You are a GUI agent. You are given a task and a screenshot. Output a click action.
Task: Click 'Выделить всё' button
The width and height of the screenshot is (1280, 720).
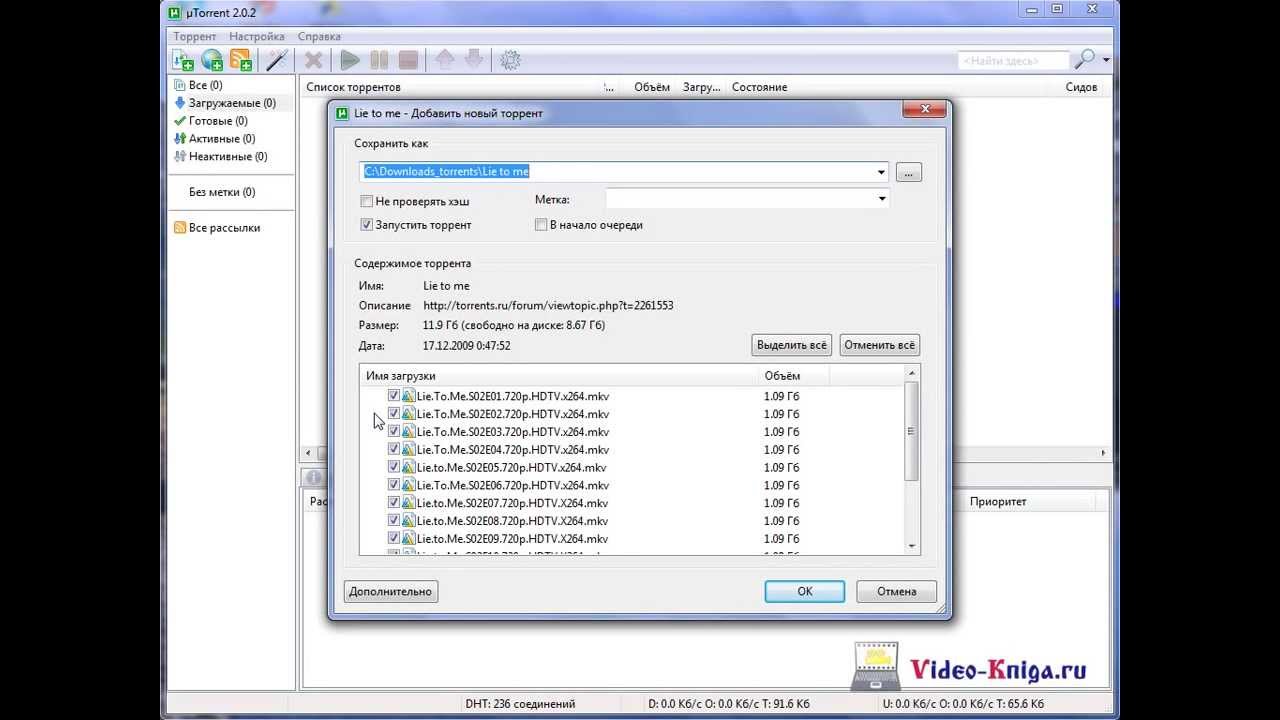click(x=792, y=345)
